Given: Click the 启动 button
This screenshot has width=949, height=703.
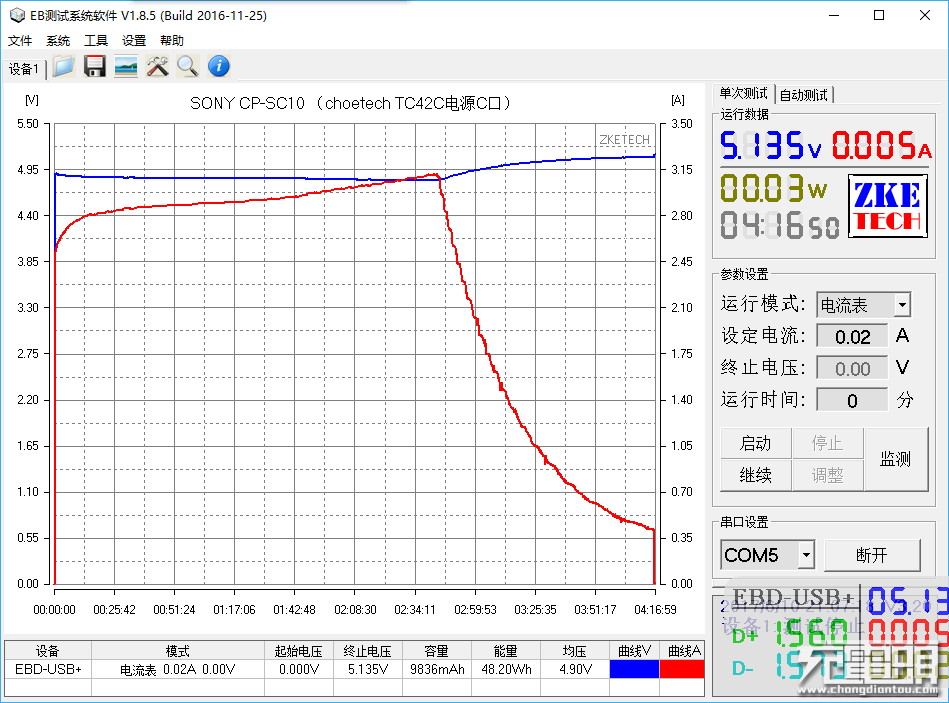Looking at the screenshot, I should pyautogui.click(x=755, y=443).
